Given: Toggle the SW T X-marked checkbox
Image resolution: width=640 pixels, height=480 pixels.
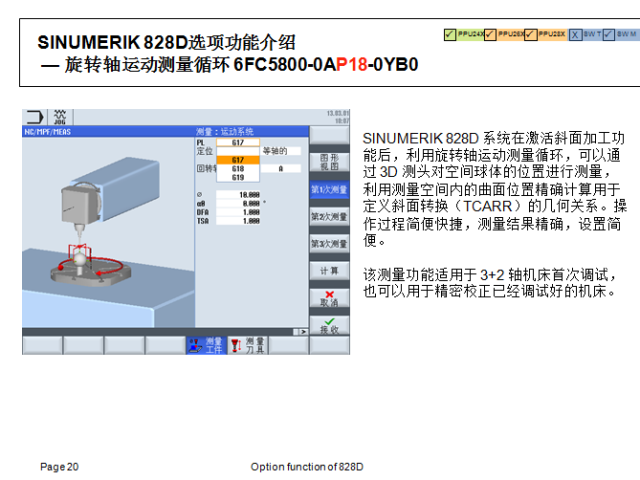Looking at the screenshot, I should 575,34.
